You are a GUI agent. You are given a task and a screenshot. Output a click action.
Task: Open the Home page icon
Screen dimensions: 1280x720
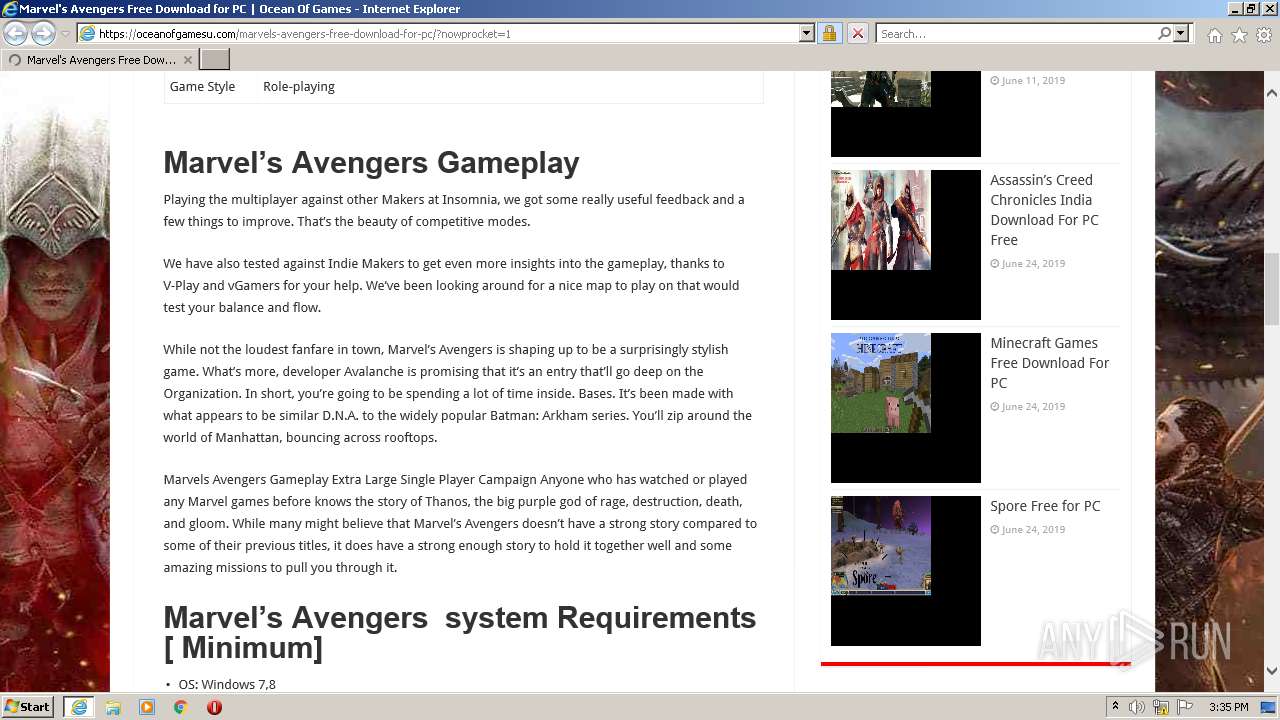(1214, 35)
